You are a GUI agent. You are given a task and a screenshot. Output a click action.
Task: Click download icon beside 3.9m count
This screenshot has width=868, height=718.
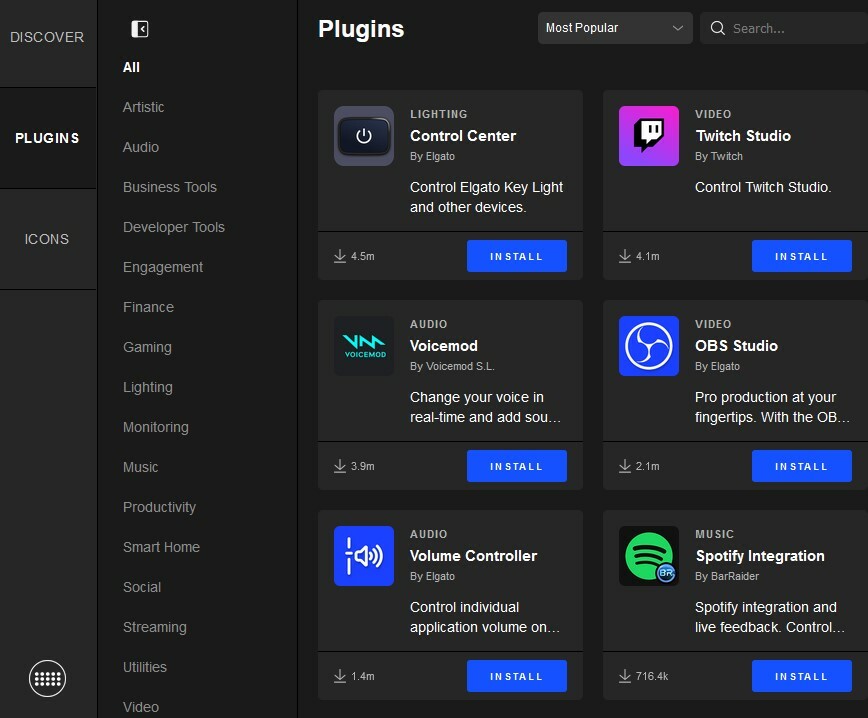click(340, 466)
